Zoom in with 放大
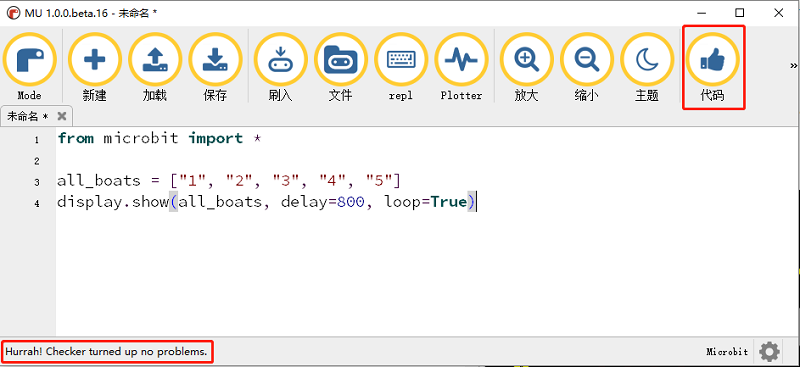The width and height of the screenshot is (800, 367). coord(526,67)
